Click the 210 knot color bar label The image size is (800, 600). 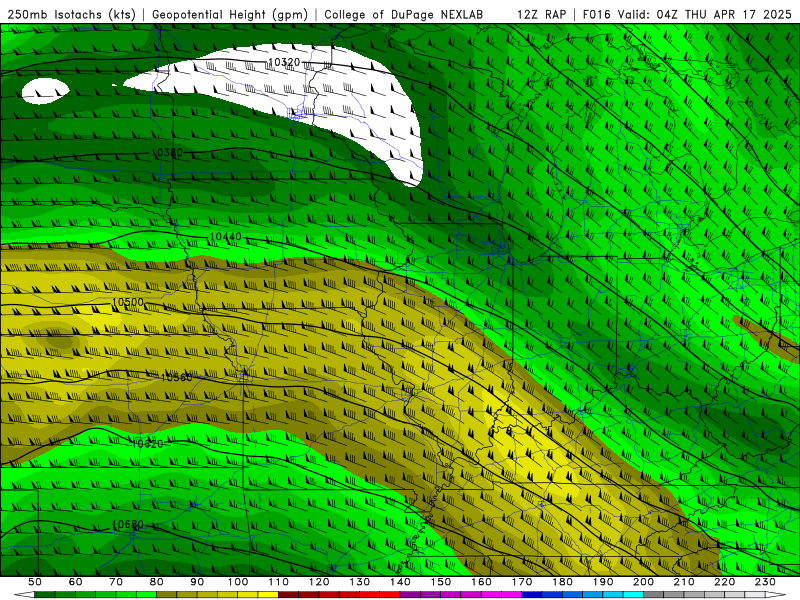[x=684, y=582]
